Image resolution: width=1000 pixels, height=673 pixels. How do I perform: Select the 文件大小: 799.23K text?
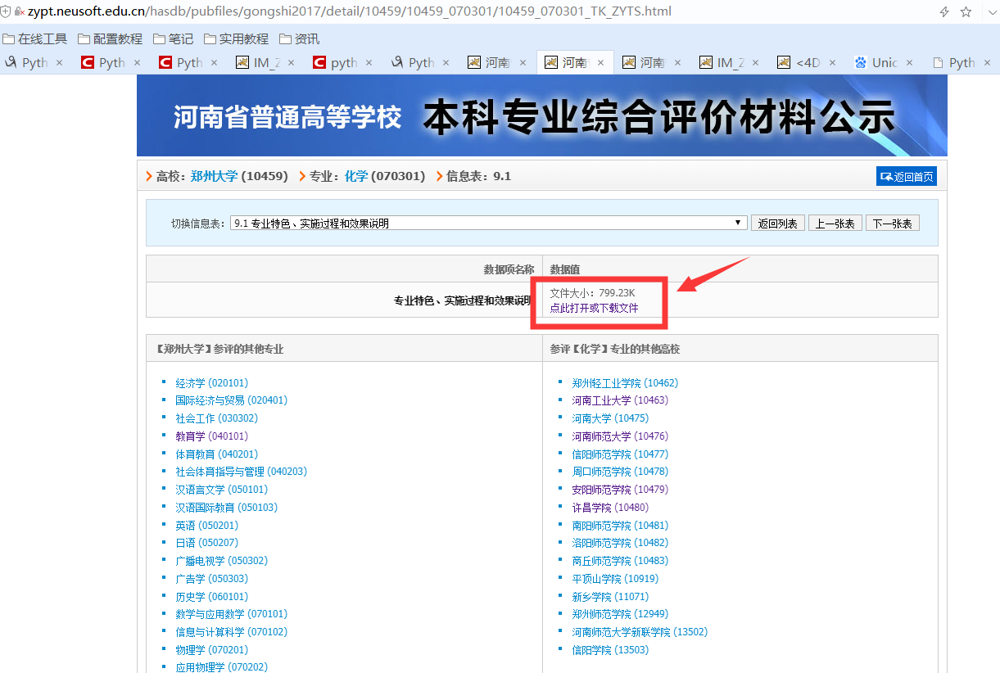592,293
